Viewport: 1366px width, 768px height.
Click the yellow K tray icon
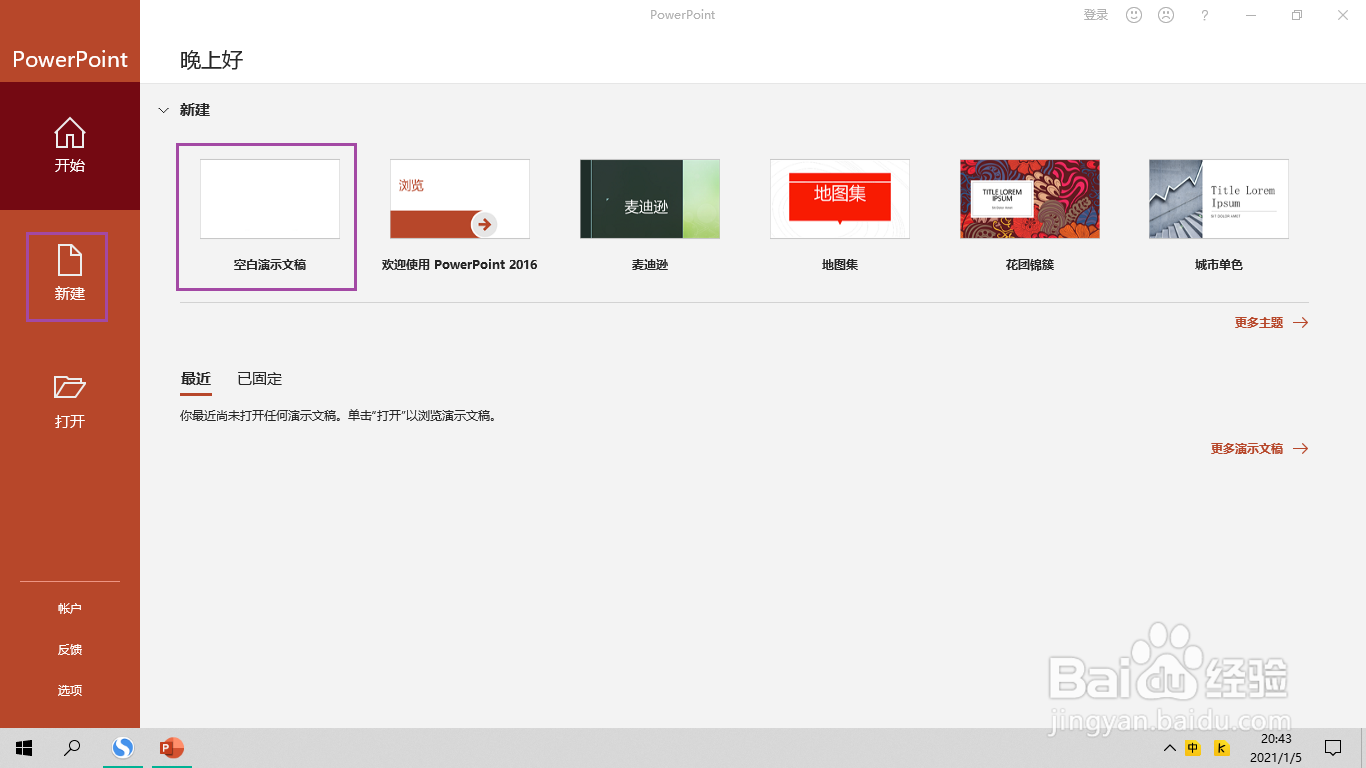pos(1221,748)
